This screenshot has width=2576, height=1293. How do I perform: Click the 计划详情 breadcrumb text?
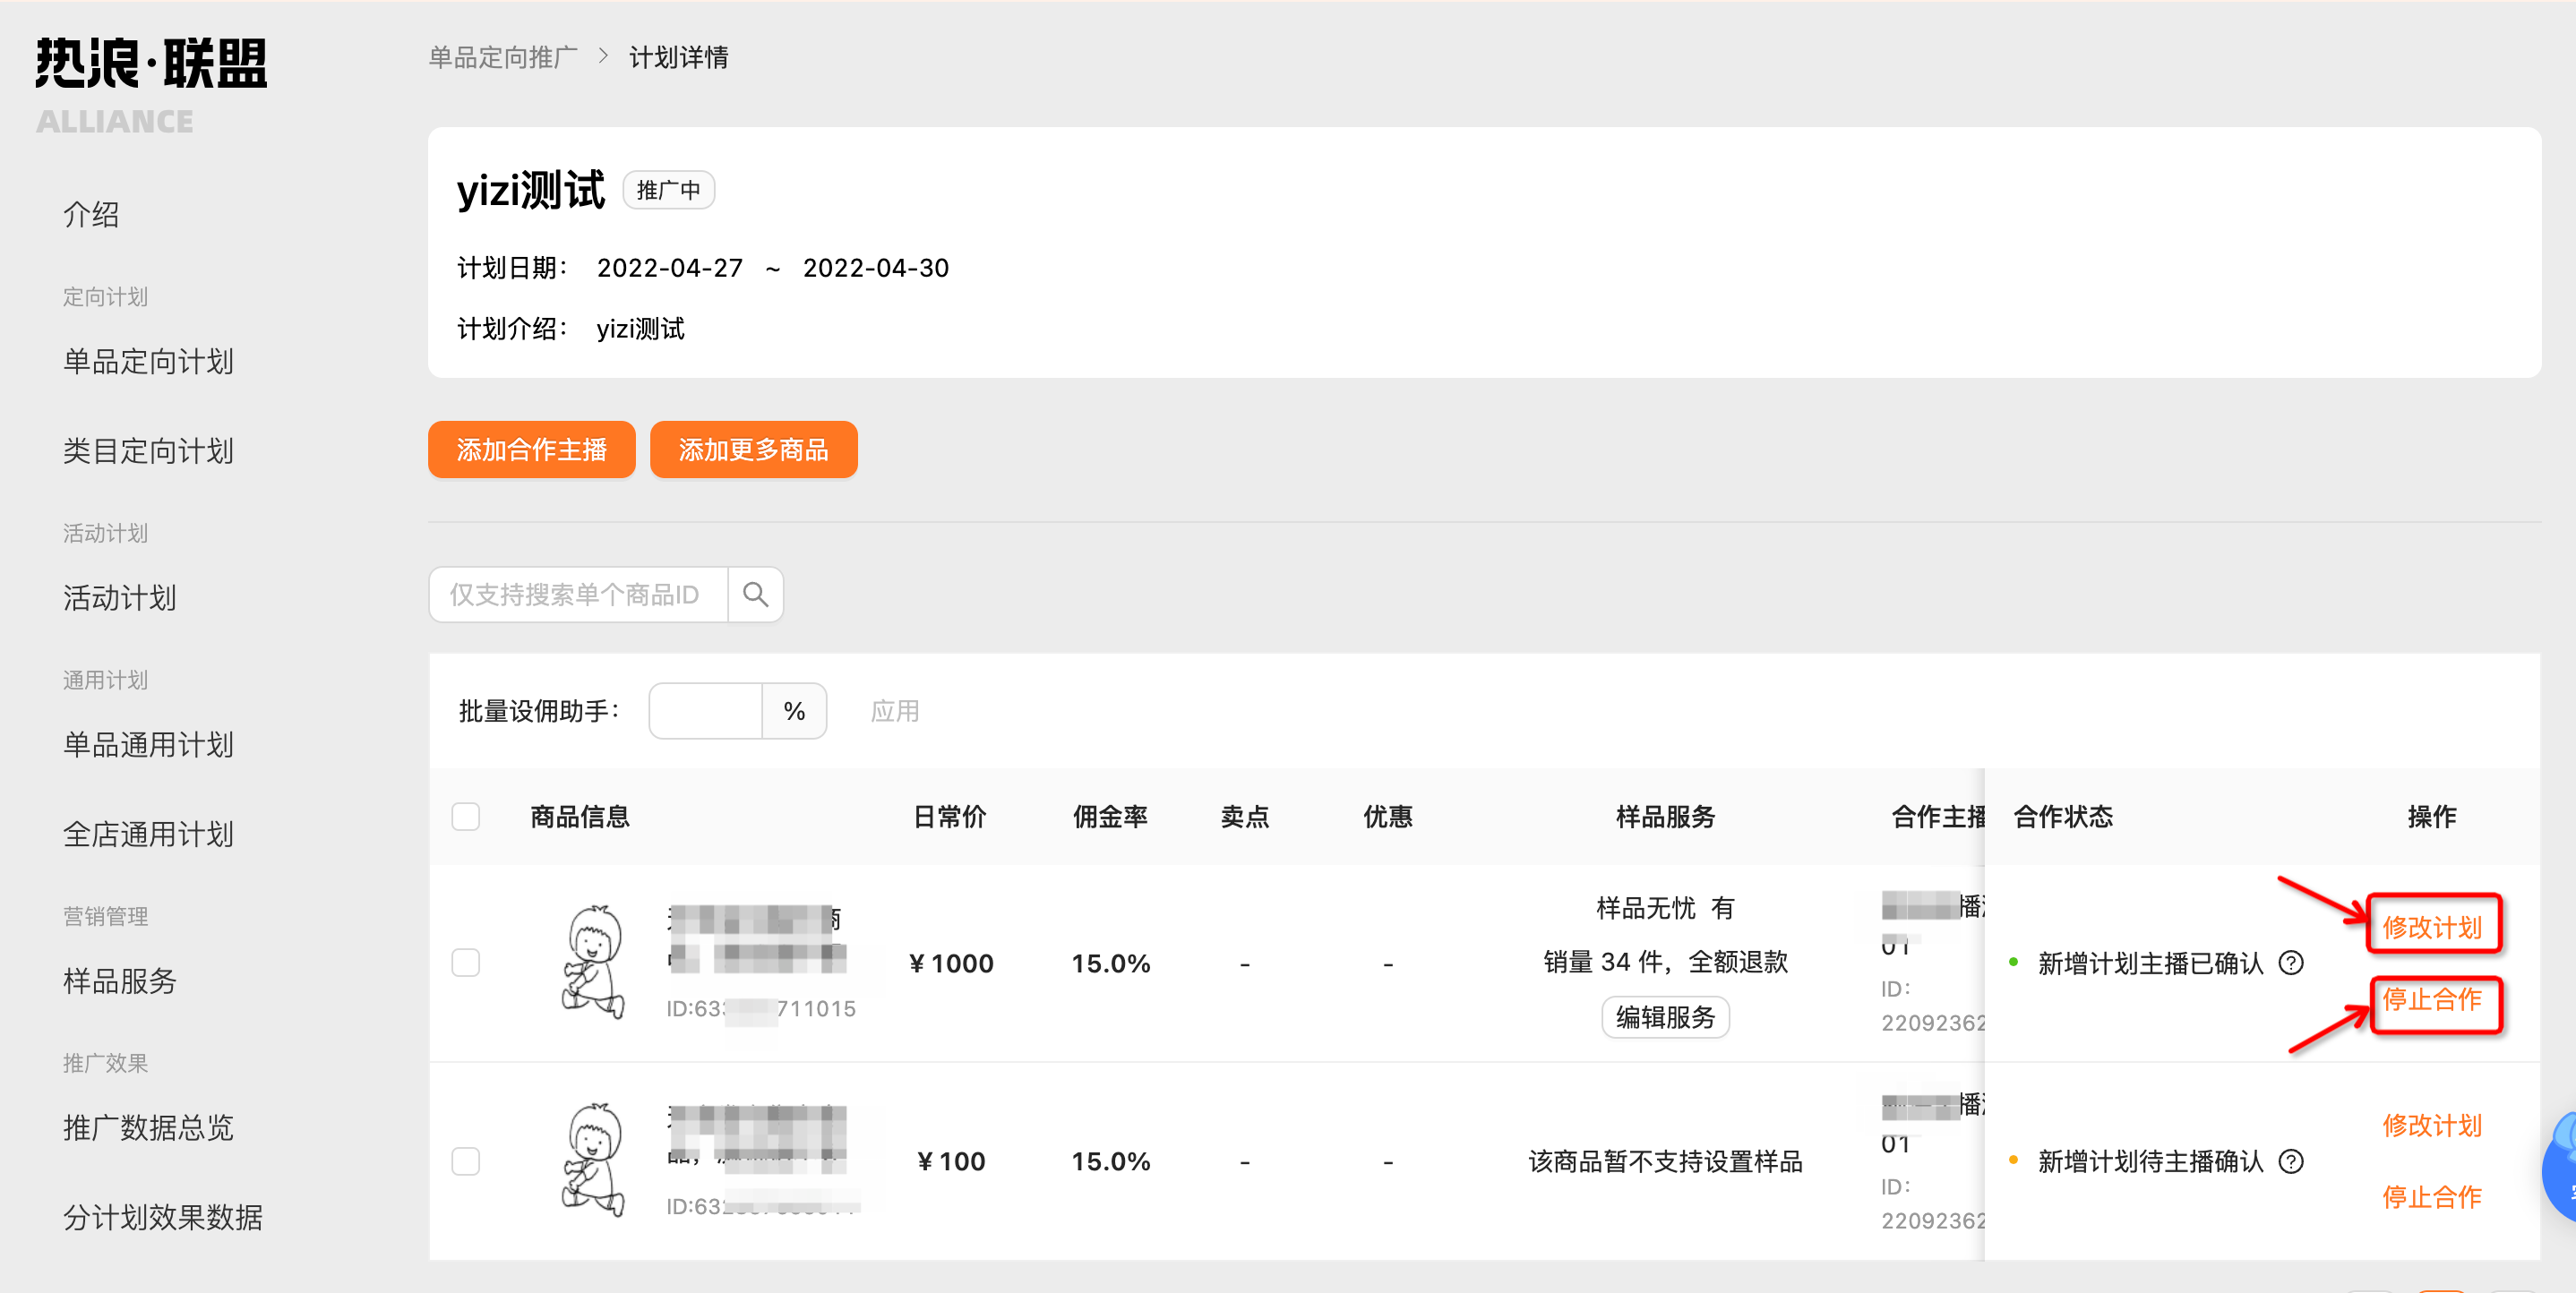pyautogui.click(x=678, y=57)
